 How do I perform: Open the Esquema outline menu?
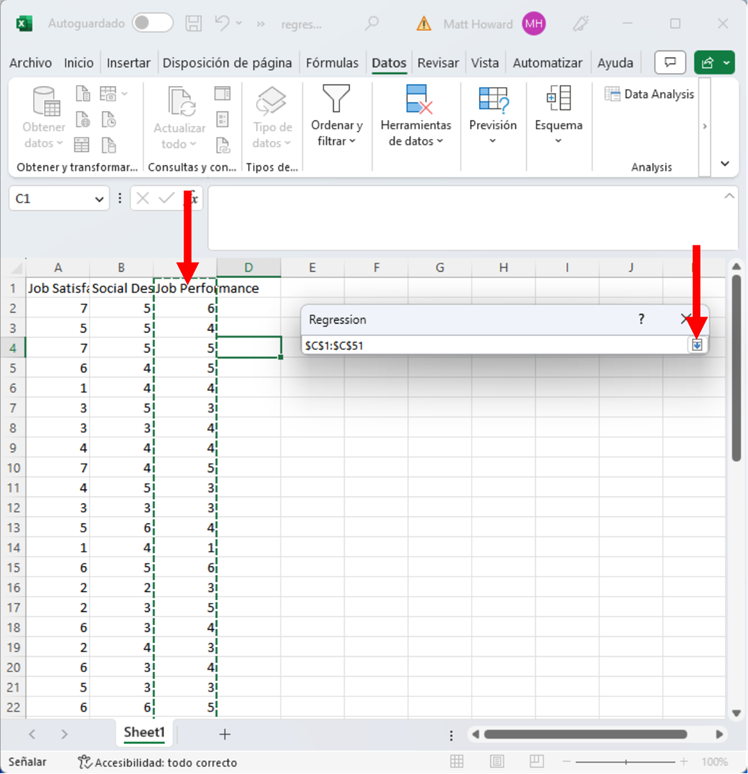558,117
